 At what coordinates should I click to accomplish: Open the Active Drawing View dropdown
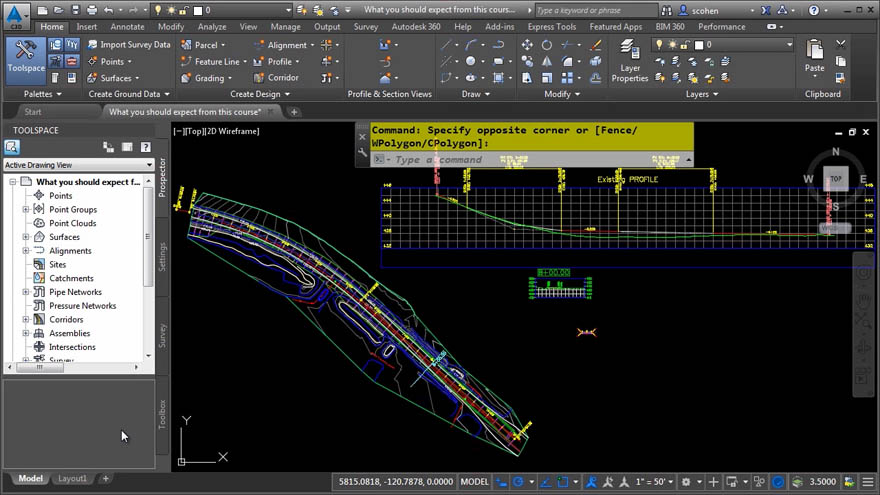point(79,165)
